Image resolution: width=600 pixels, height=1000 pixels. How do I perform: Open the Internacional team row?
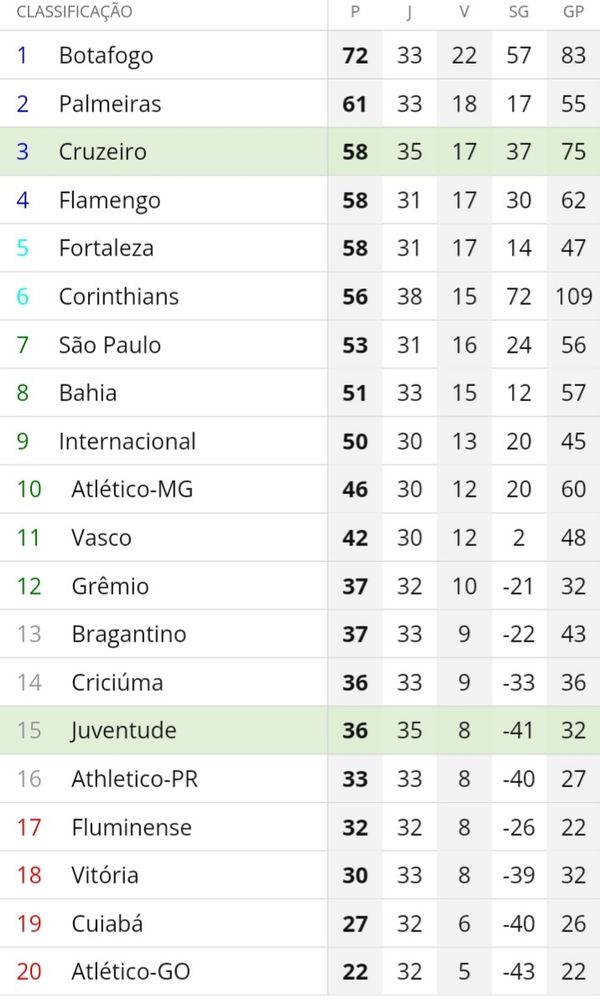click(300, 441)
